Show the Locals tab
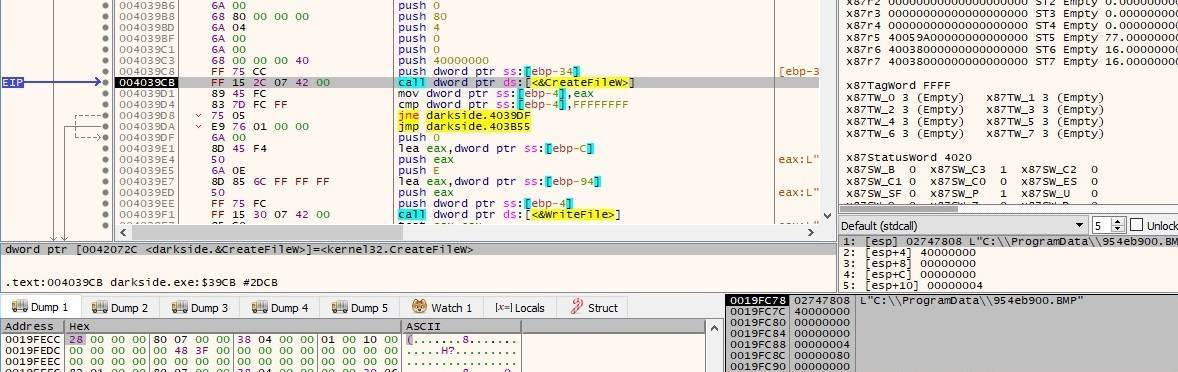The image size is (1178, 372). tap(519, 307)
